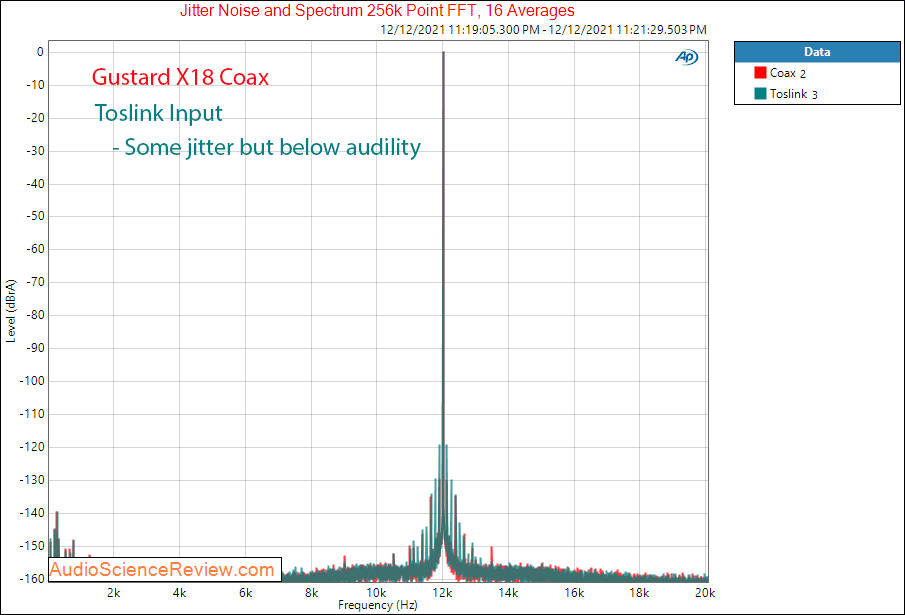Click the 6k frequency tick label
905x615 pixels.
tap(245, 593)
